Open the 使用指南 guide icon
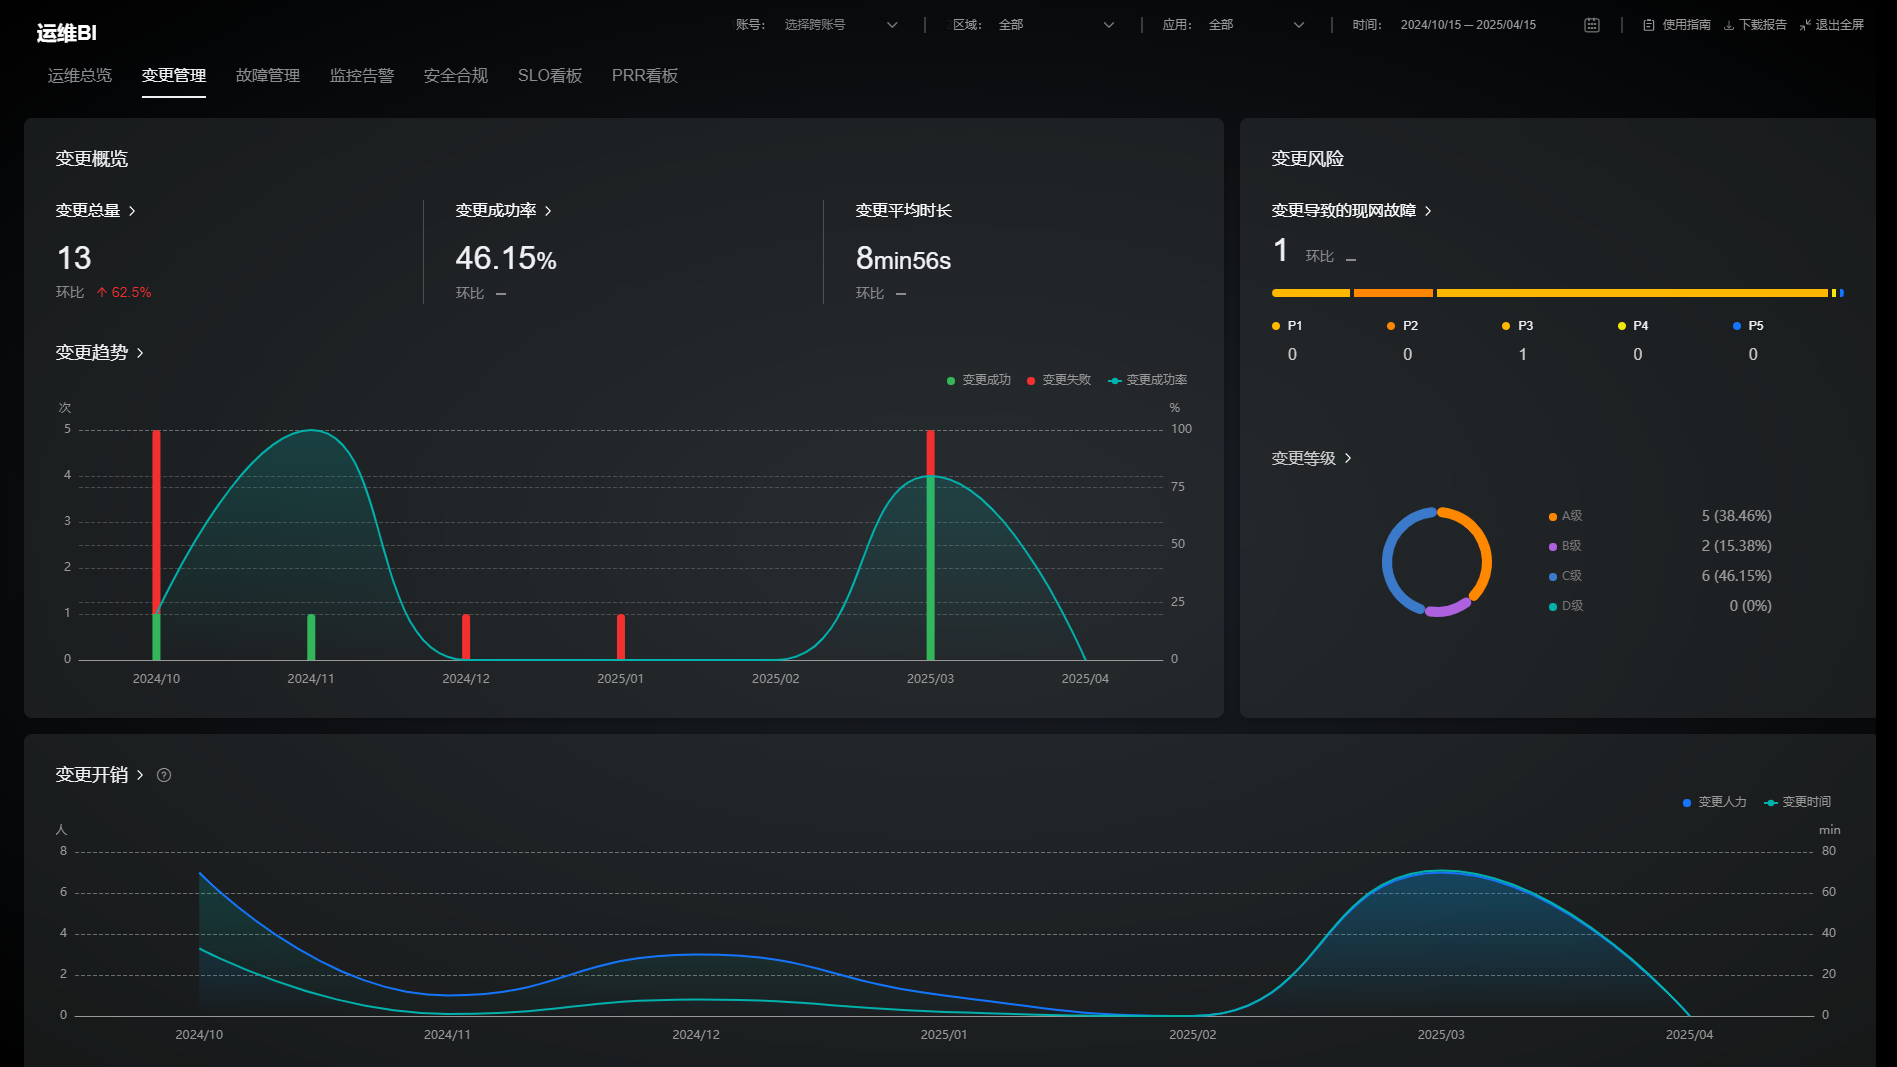Image resolution: width=1897 pixels, height=1067 pixels. tap(1648, 25)
